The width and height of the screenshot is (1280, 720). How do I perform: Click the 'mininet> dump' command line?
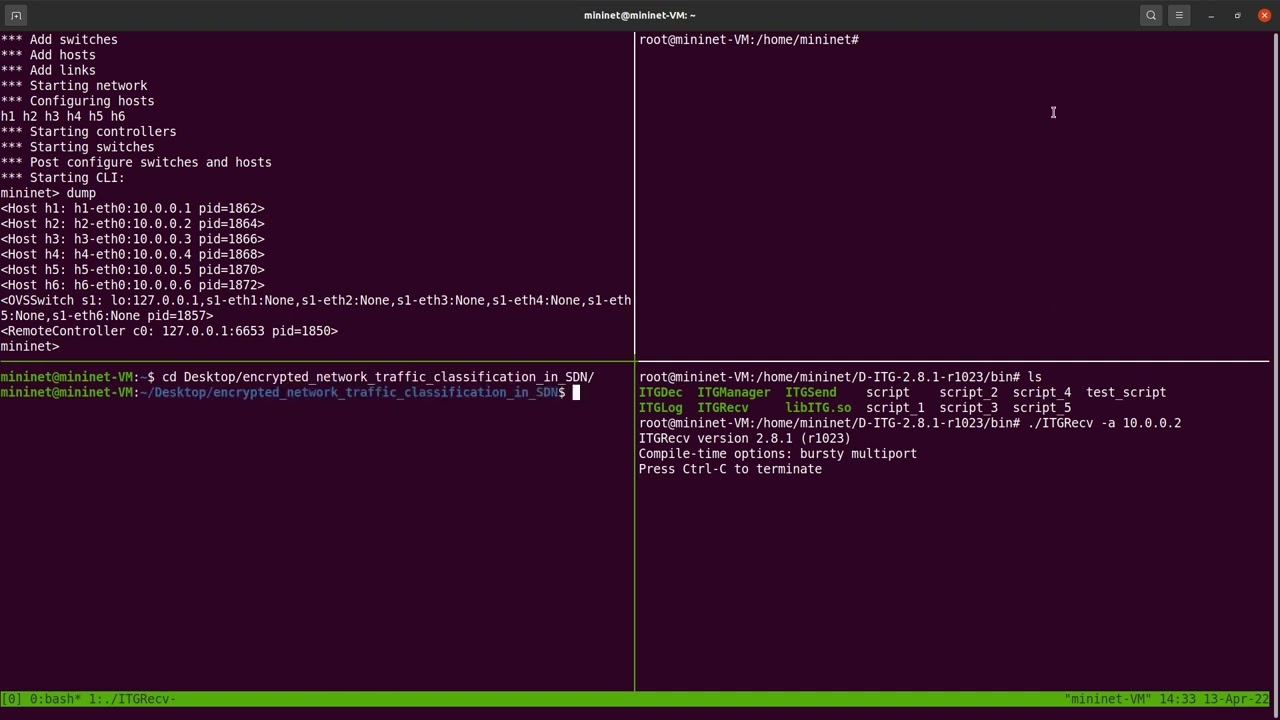tap(48, 193)
